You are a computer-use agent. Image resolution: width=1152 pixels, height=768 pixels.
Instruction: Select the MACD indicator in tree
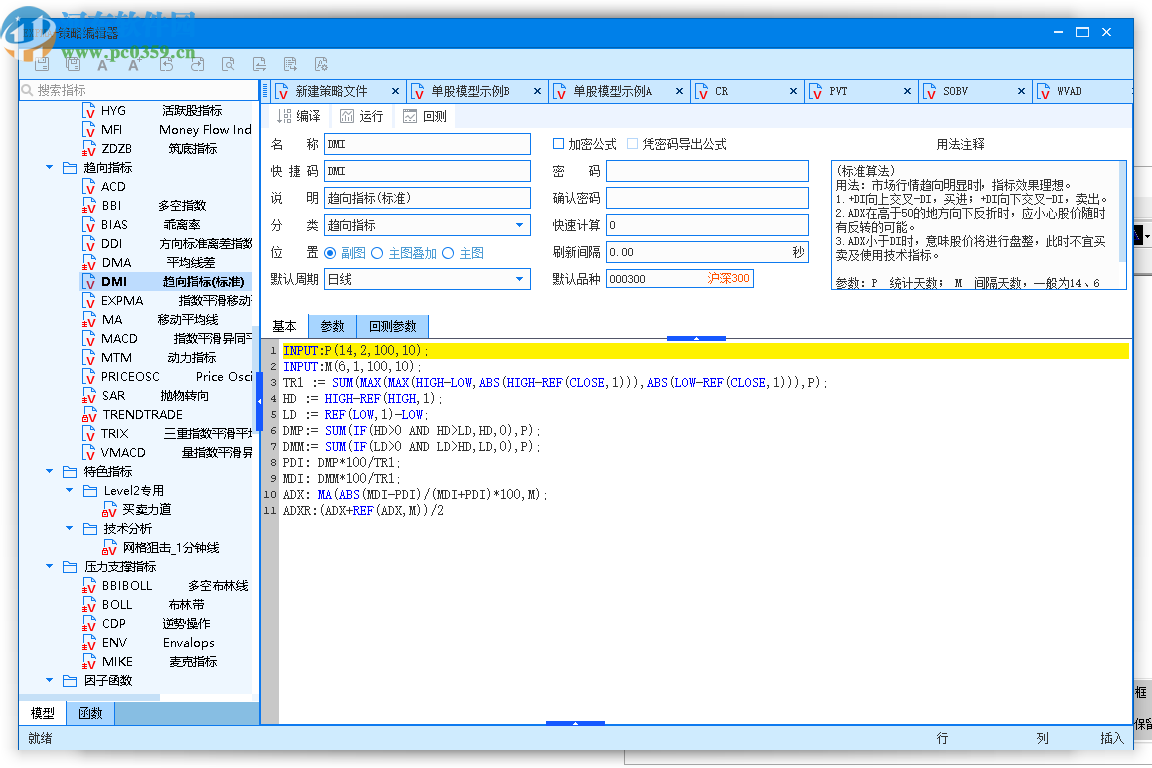click(119, 338)
